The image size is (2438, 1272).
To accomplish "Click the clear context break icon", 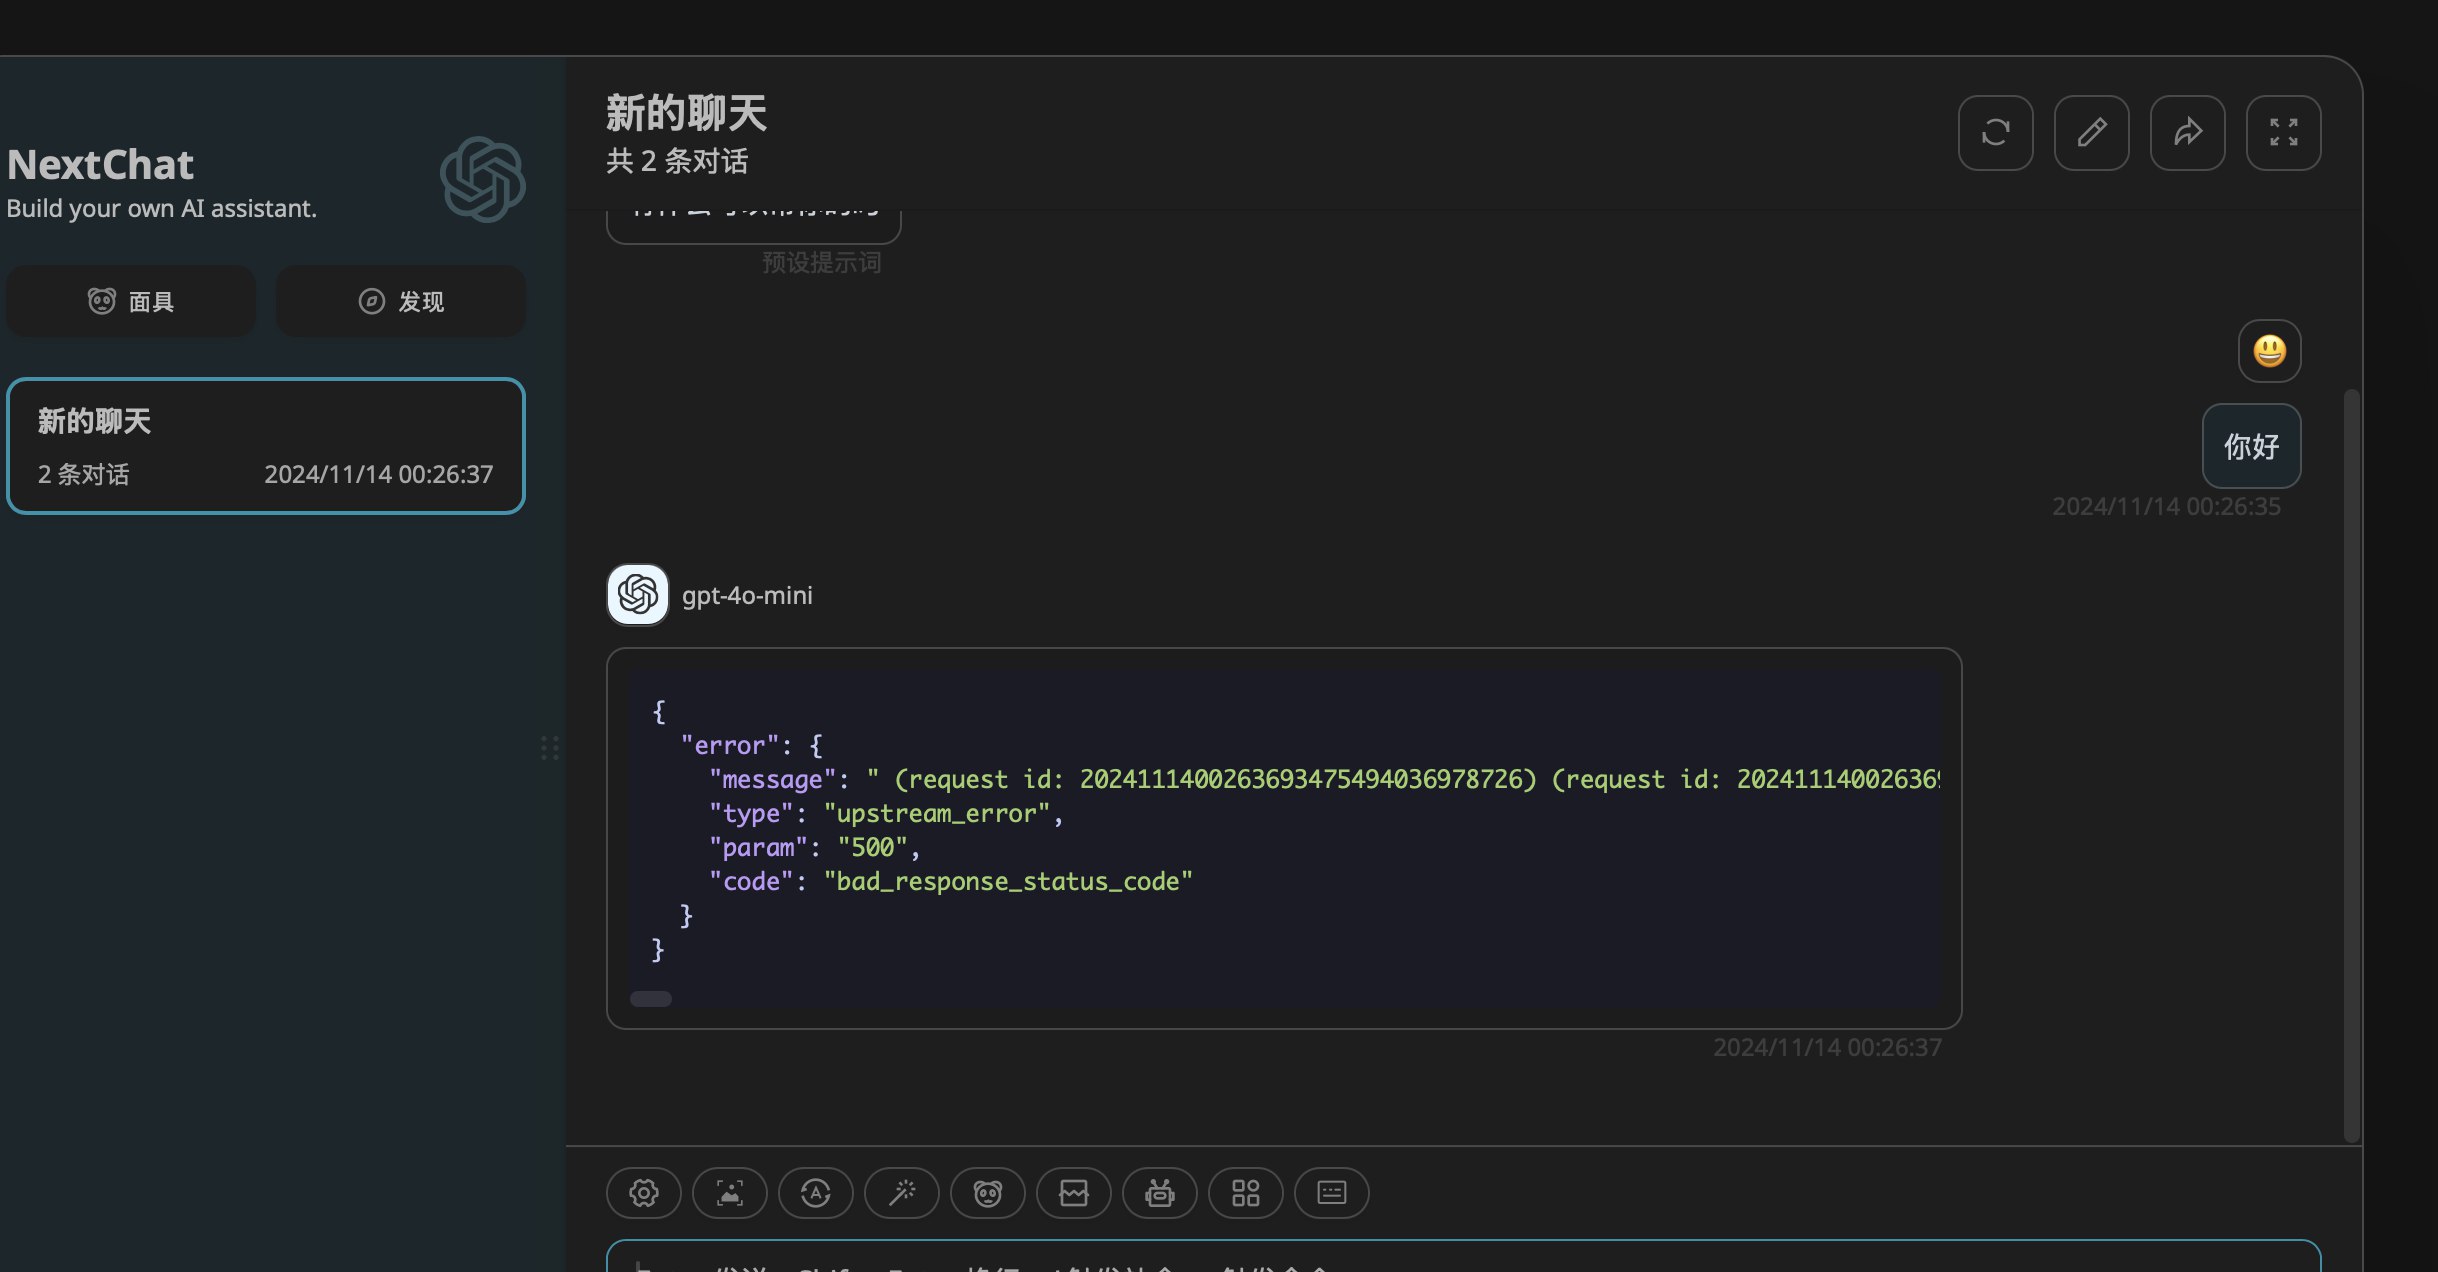I will tap(1073, 1193).
